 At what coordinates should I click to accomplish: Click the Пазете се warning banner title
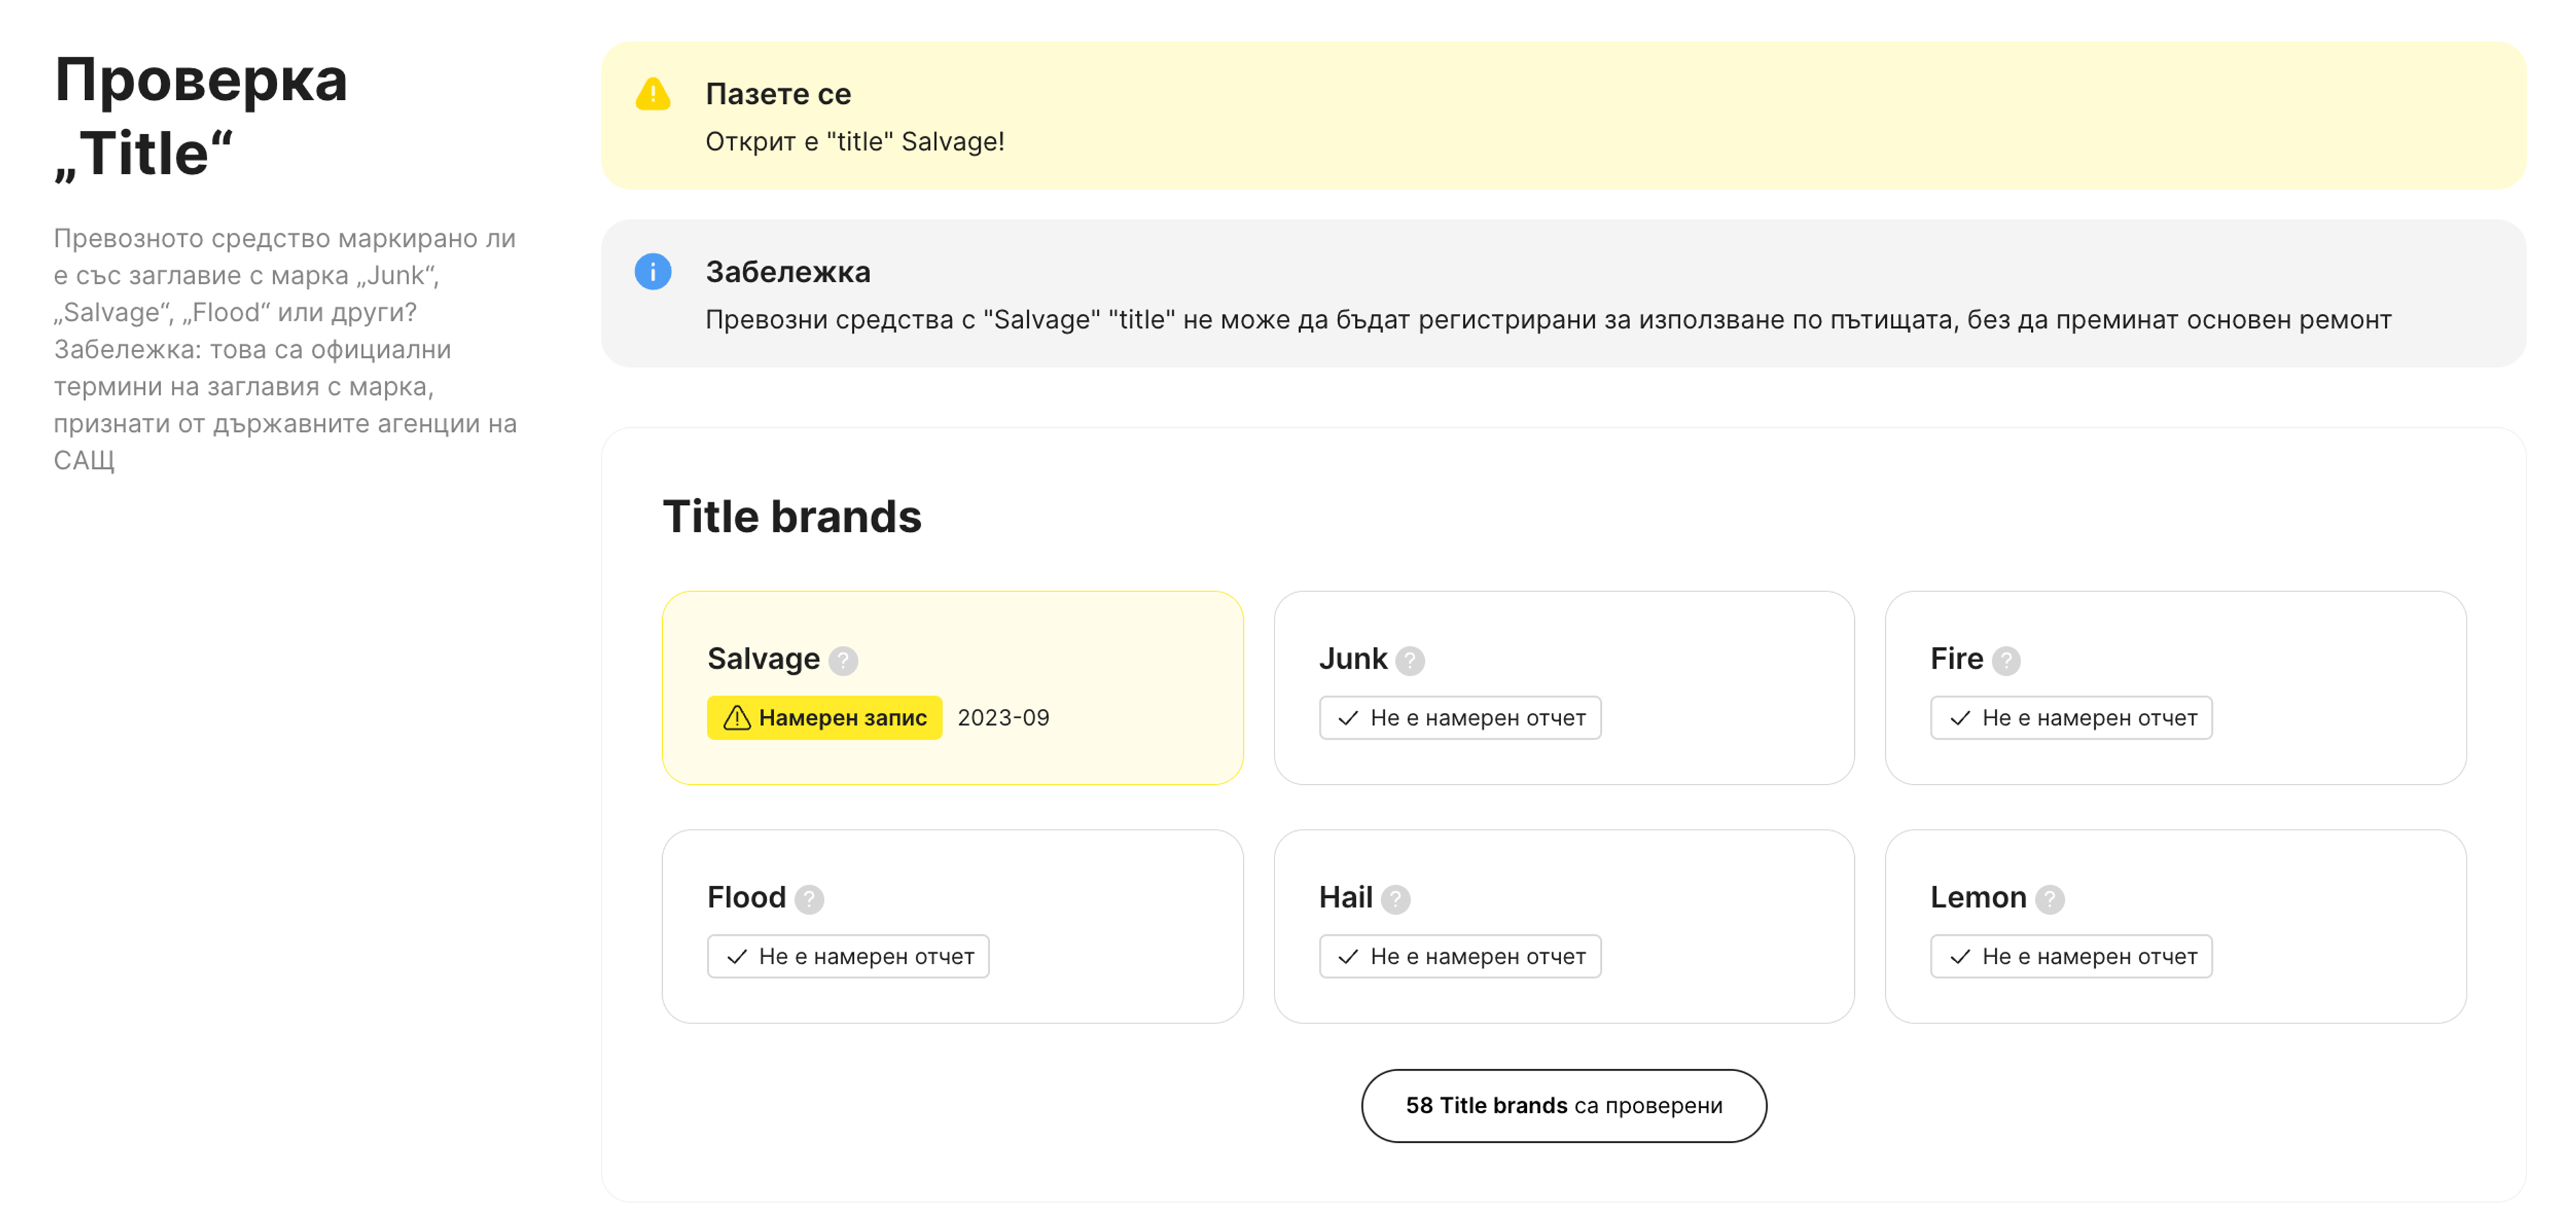tap(778, 94)
